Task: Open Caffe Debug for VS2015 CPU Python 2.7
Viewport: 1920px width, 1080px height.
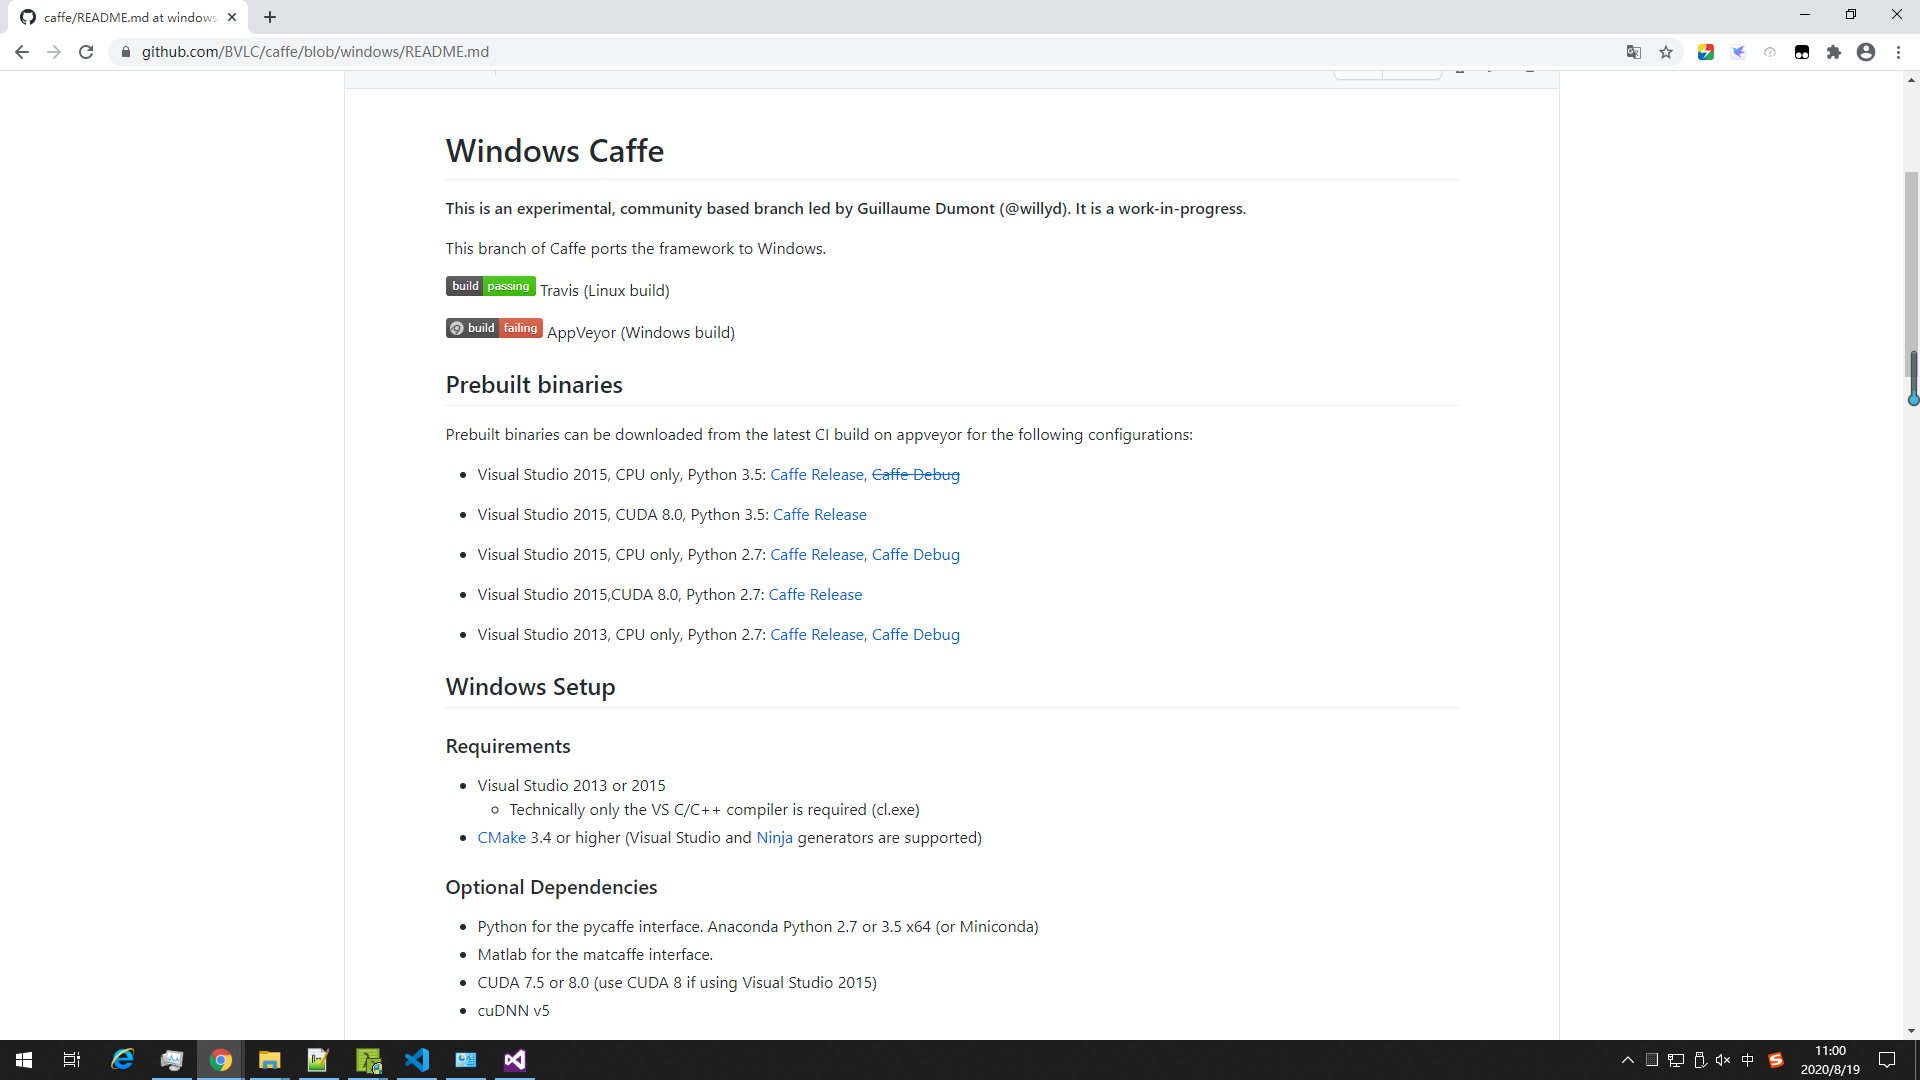Action: [x=916, y=554]
